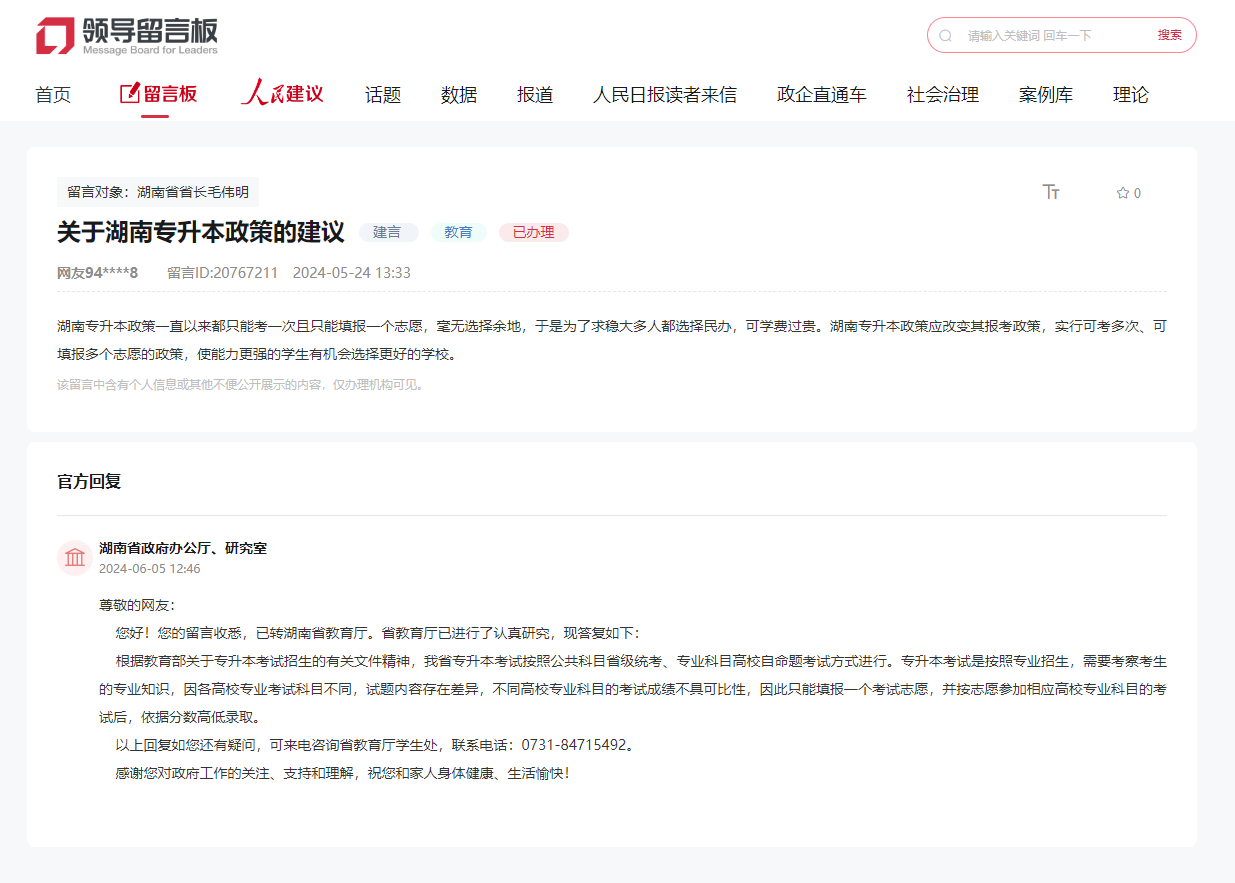
Task: Select the 已办理 status label
Action: [533, 232]
